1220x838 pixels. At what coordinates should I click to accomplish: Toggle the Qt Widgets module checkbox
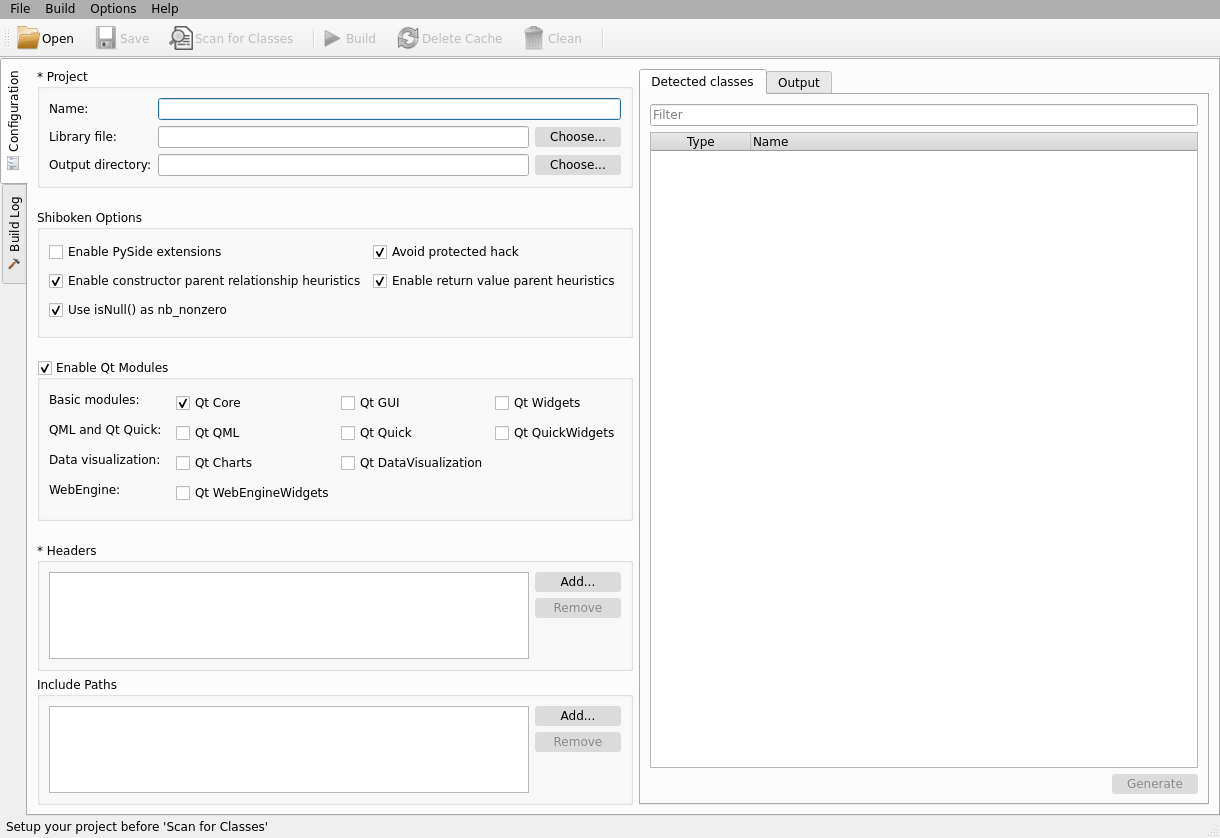point(502,403)
